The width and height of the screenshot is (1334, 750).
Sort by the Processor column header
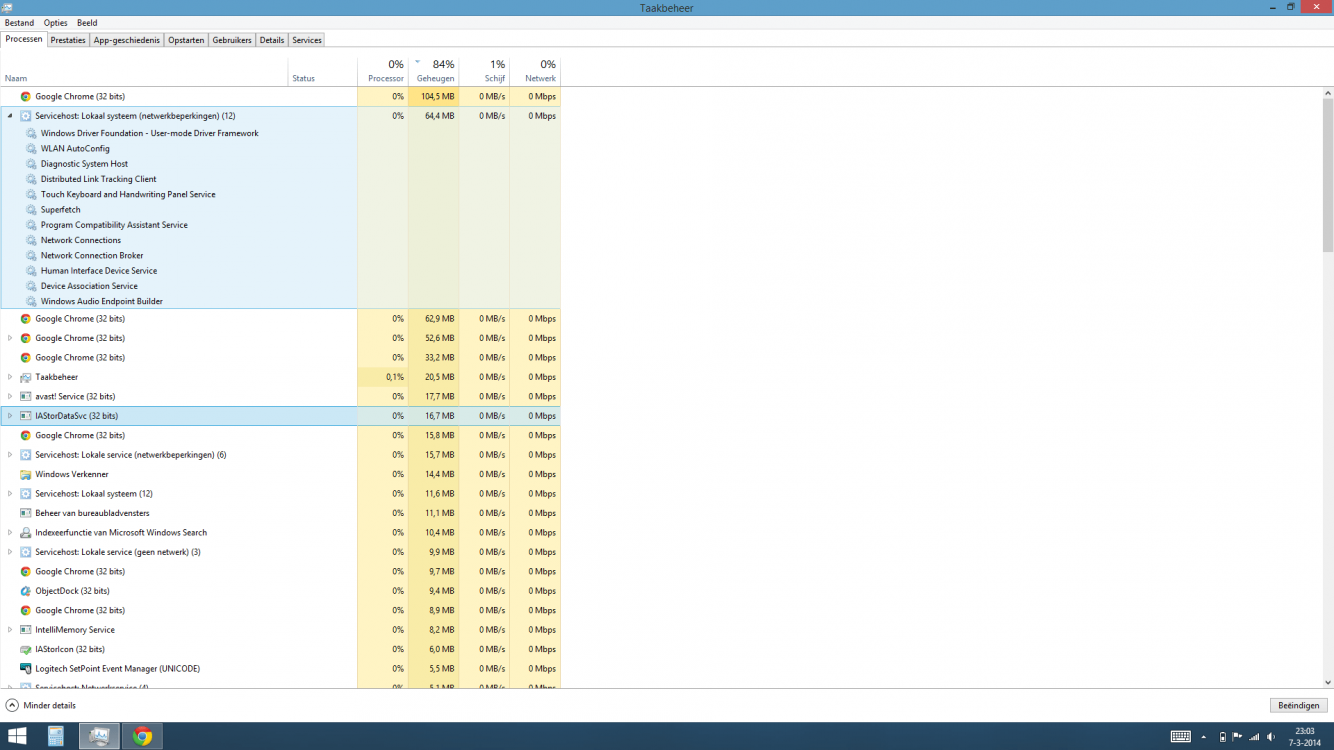point(383,71)
